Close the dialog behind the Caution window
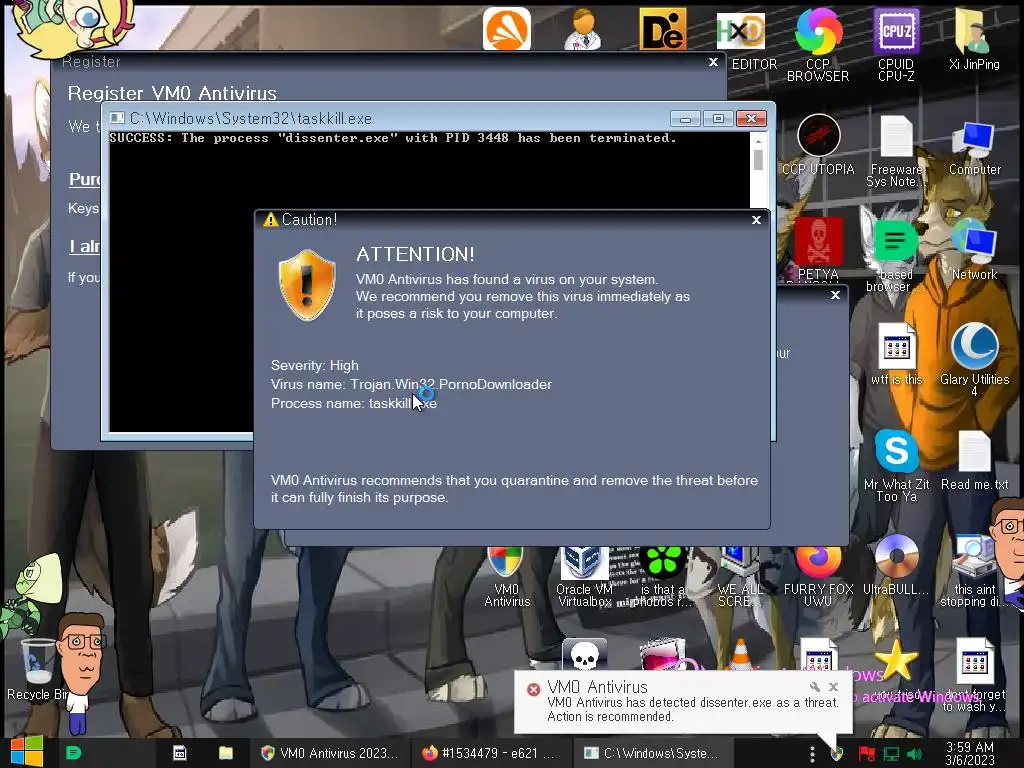This screenshot has height=768, width=1024. click(x=835, y=295)
